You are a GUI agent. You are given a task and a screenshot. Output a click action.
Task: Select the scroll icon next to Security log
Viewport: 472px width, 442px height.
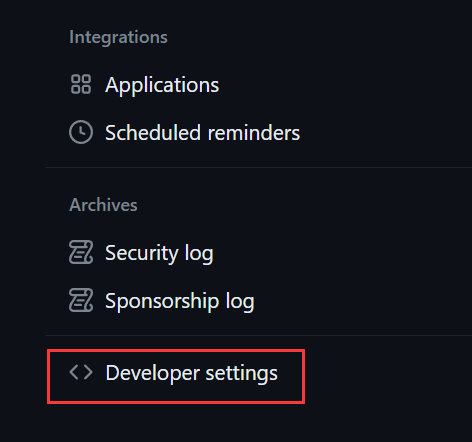pos(81,252)
